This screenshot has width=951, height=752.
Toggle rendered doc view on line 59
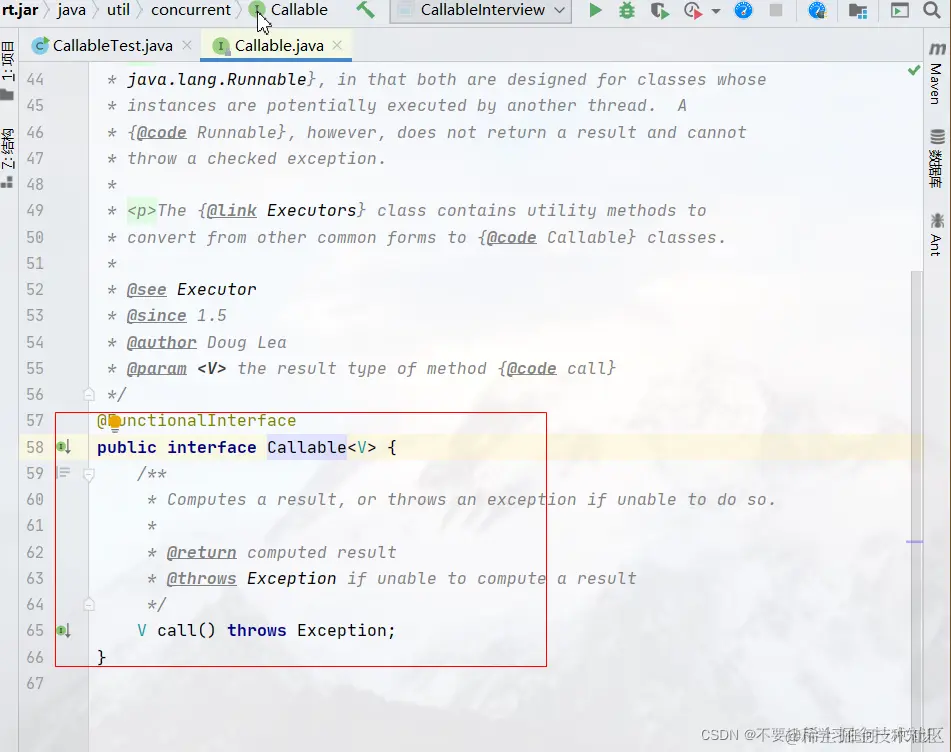(63, 472)
